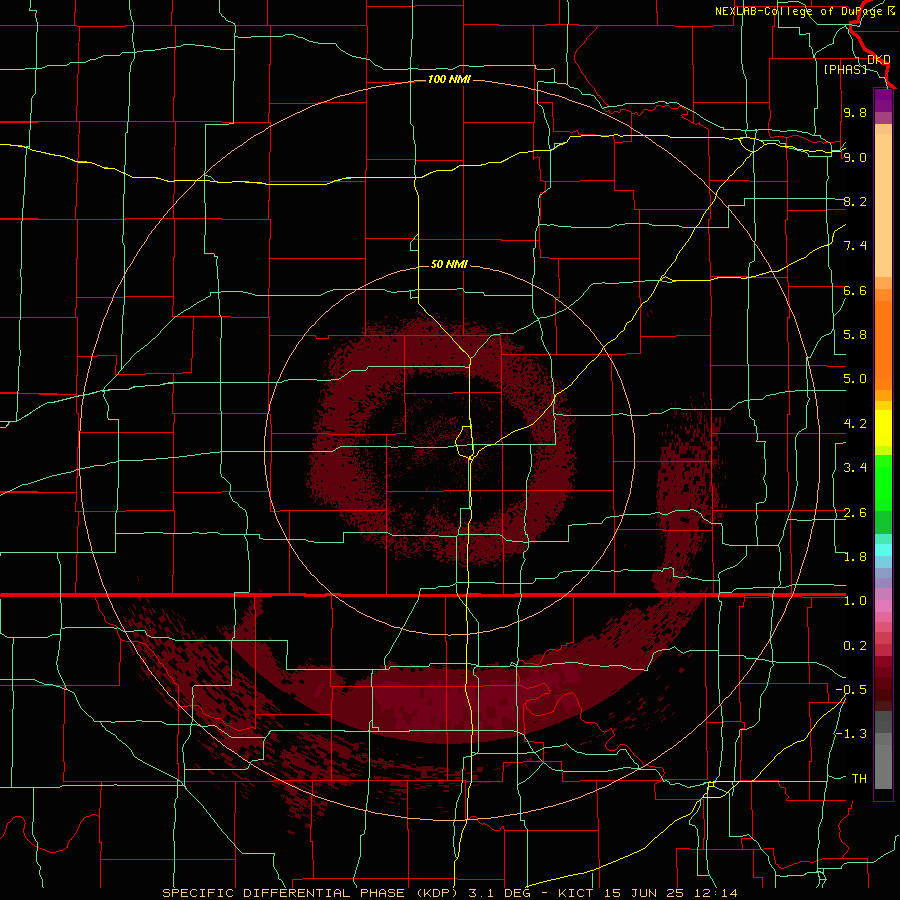Click the 2.6 scale value
900x900 pixels.
pos(855,513)
